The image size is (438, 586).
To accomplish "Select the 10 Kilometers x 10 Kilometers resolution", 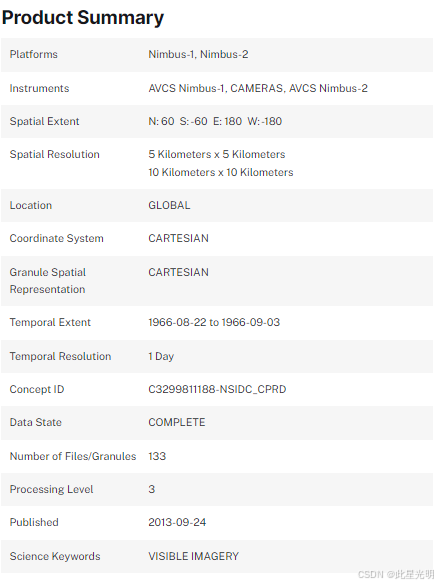I will click(221, 172).
